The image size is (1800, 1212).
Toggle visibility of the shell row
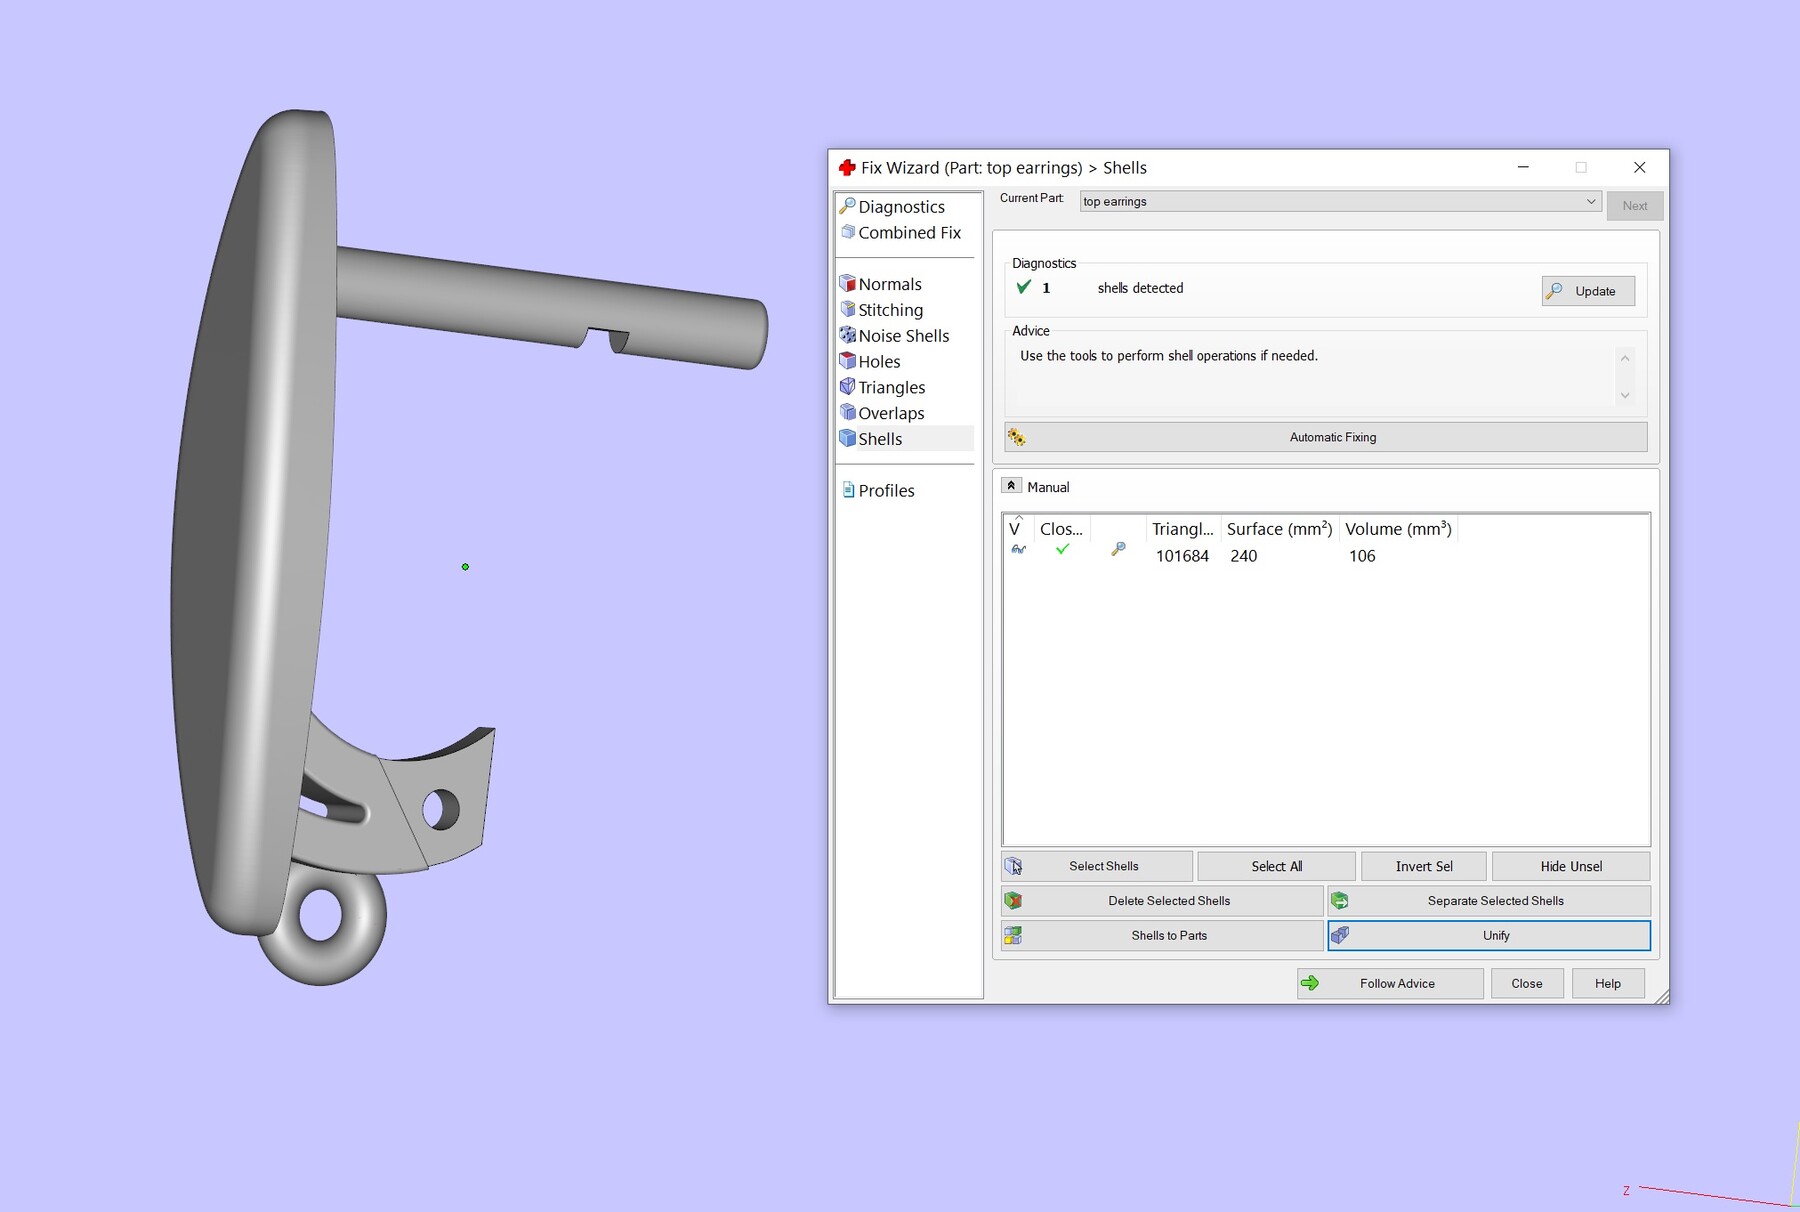1018,550
